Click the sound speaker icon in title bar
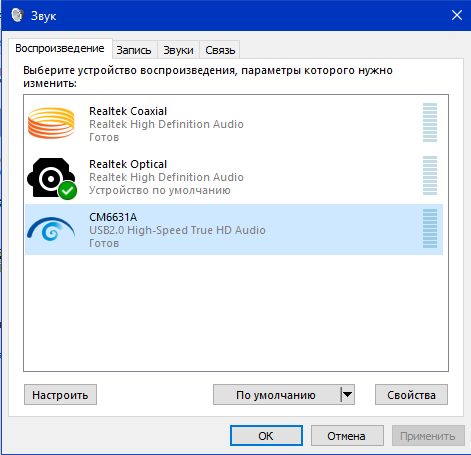This screenshot has height=455, width=471. (17, 15)
